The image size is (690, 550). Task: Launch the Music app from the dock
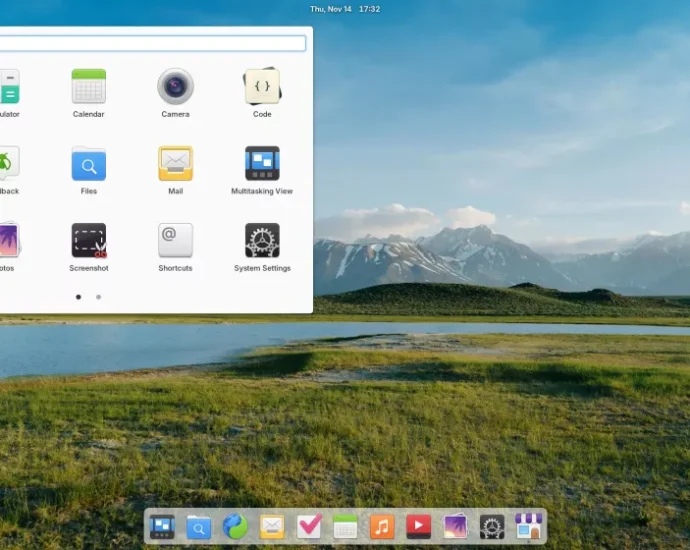[x=381, y=526]
